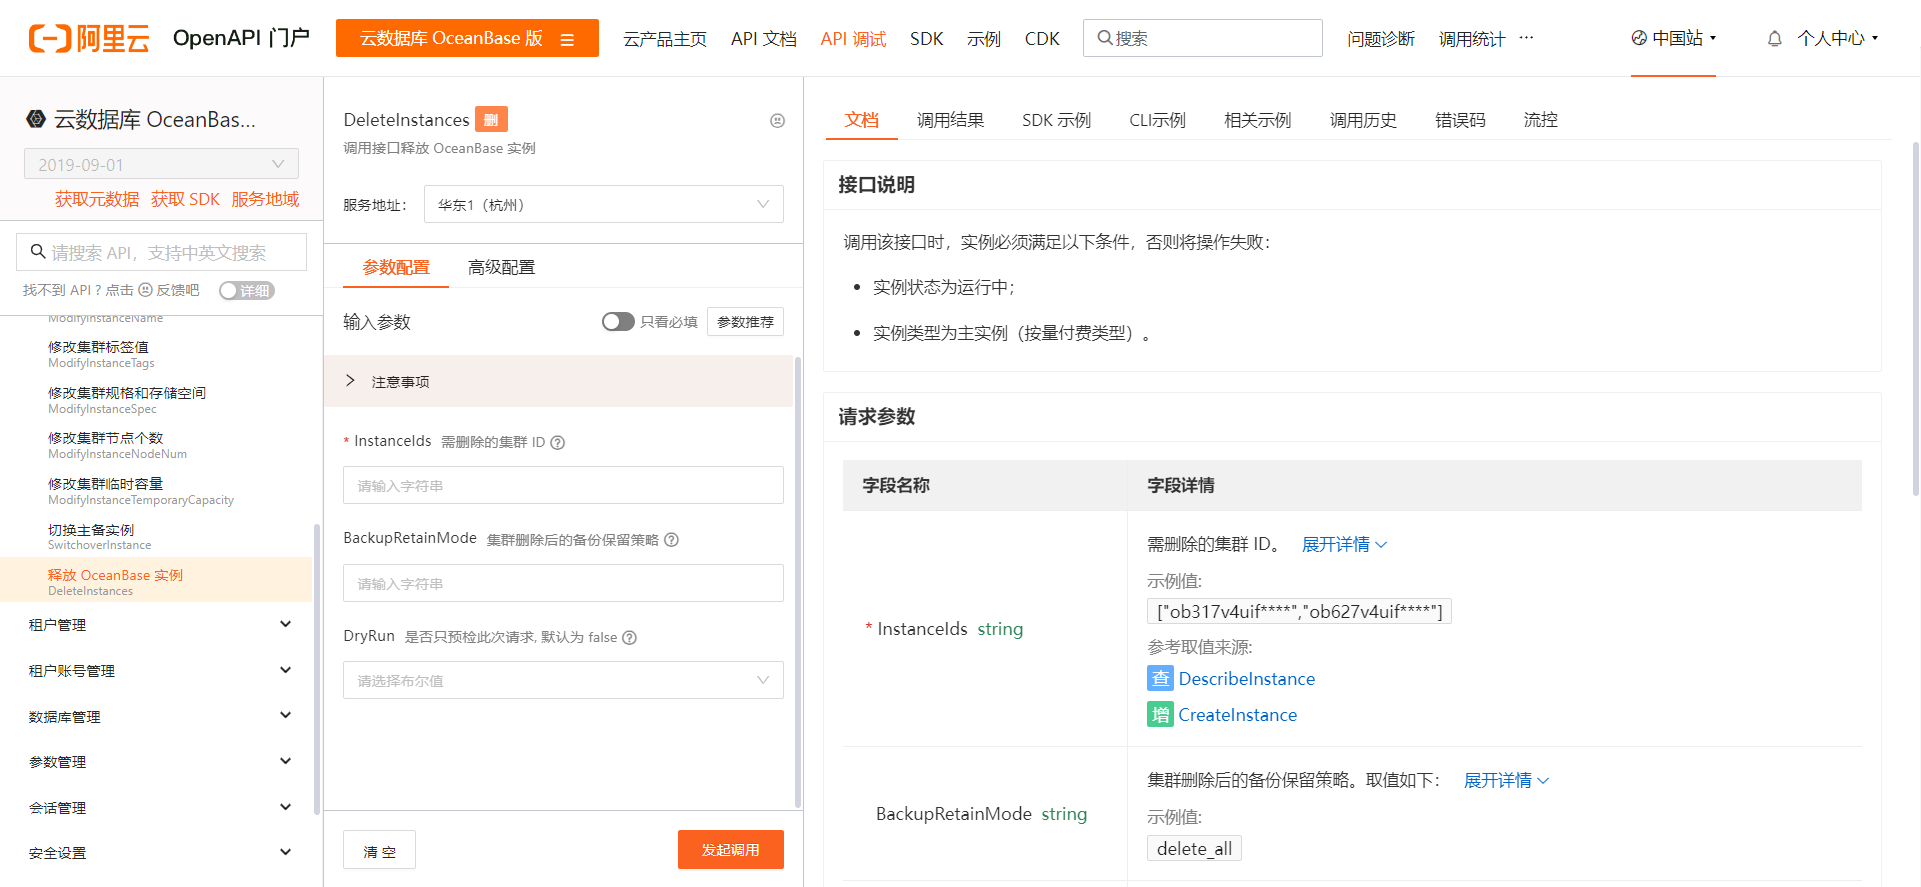Click the help icon next to DryRun
Image resolution: width=1921 pixels, height=887 pixels.
(630, 638)
